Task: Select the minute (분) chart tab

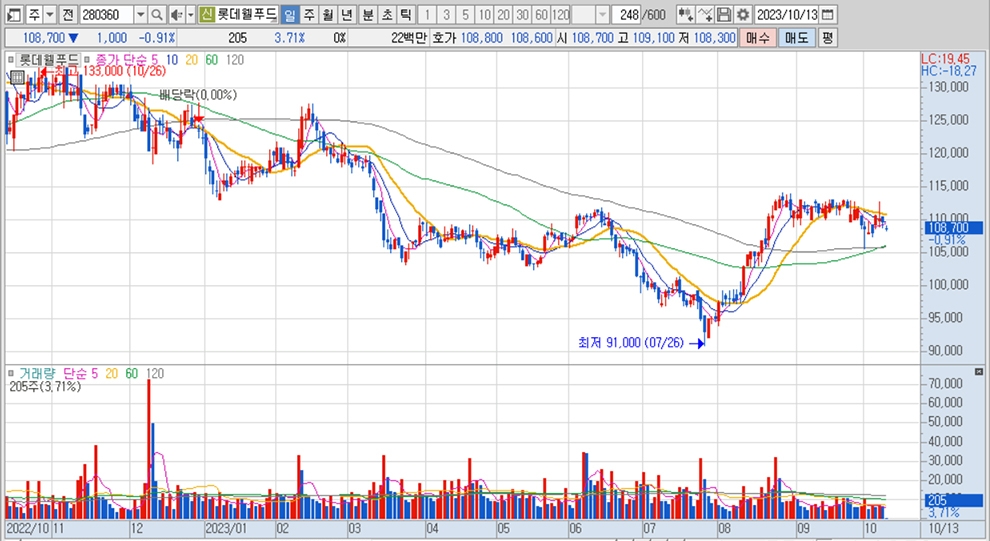Action: 366,15
